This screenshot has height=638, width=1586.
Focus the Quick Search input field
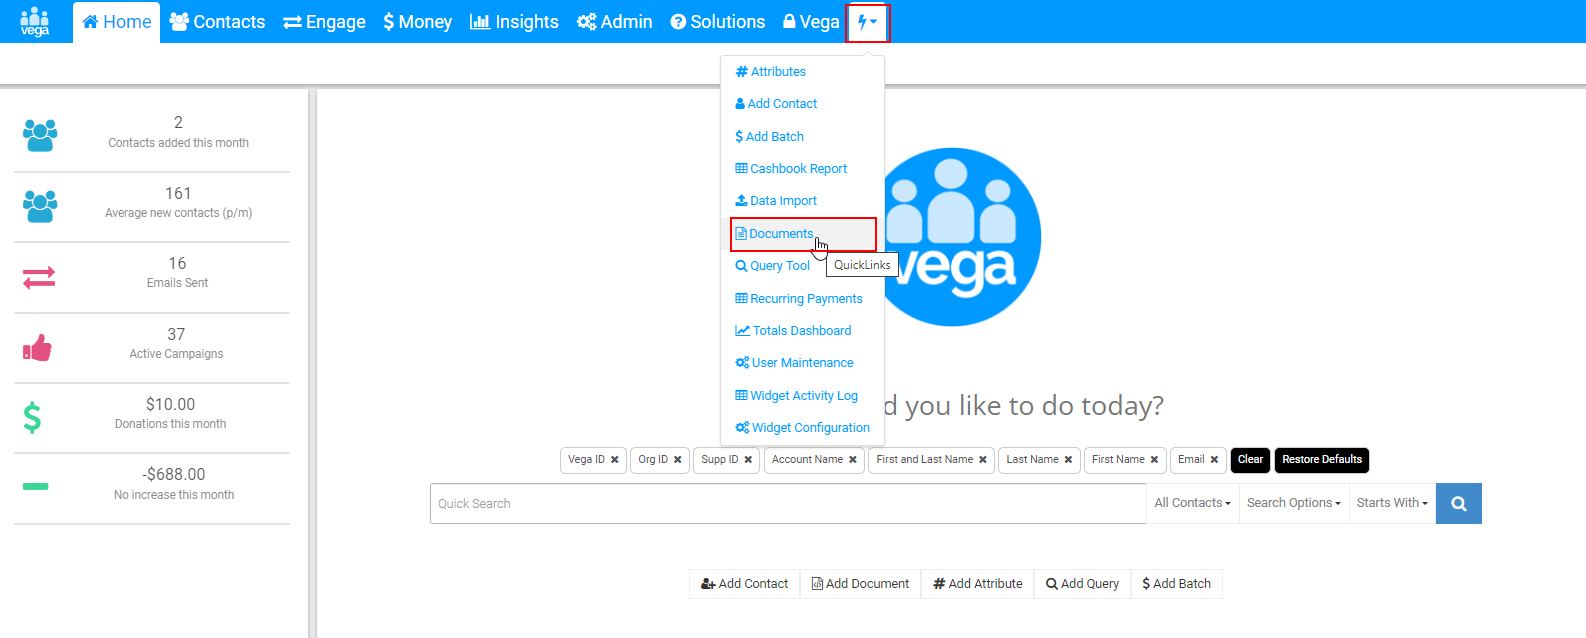click(788, 504)
